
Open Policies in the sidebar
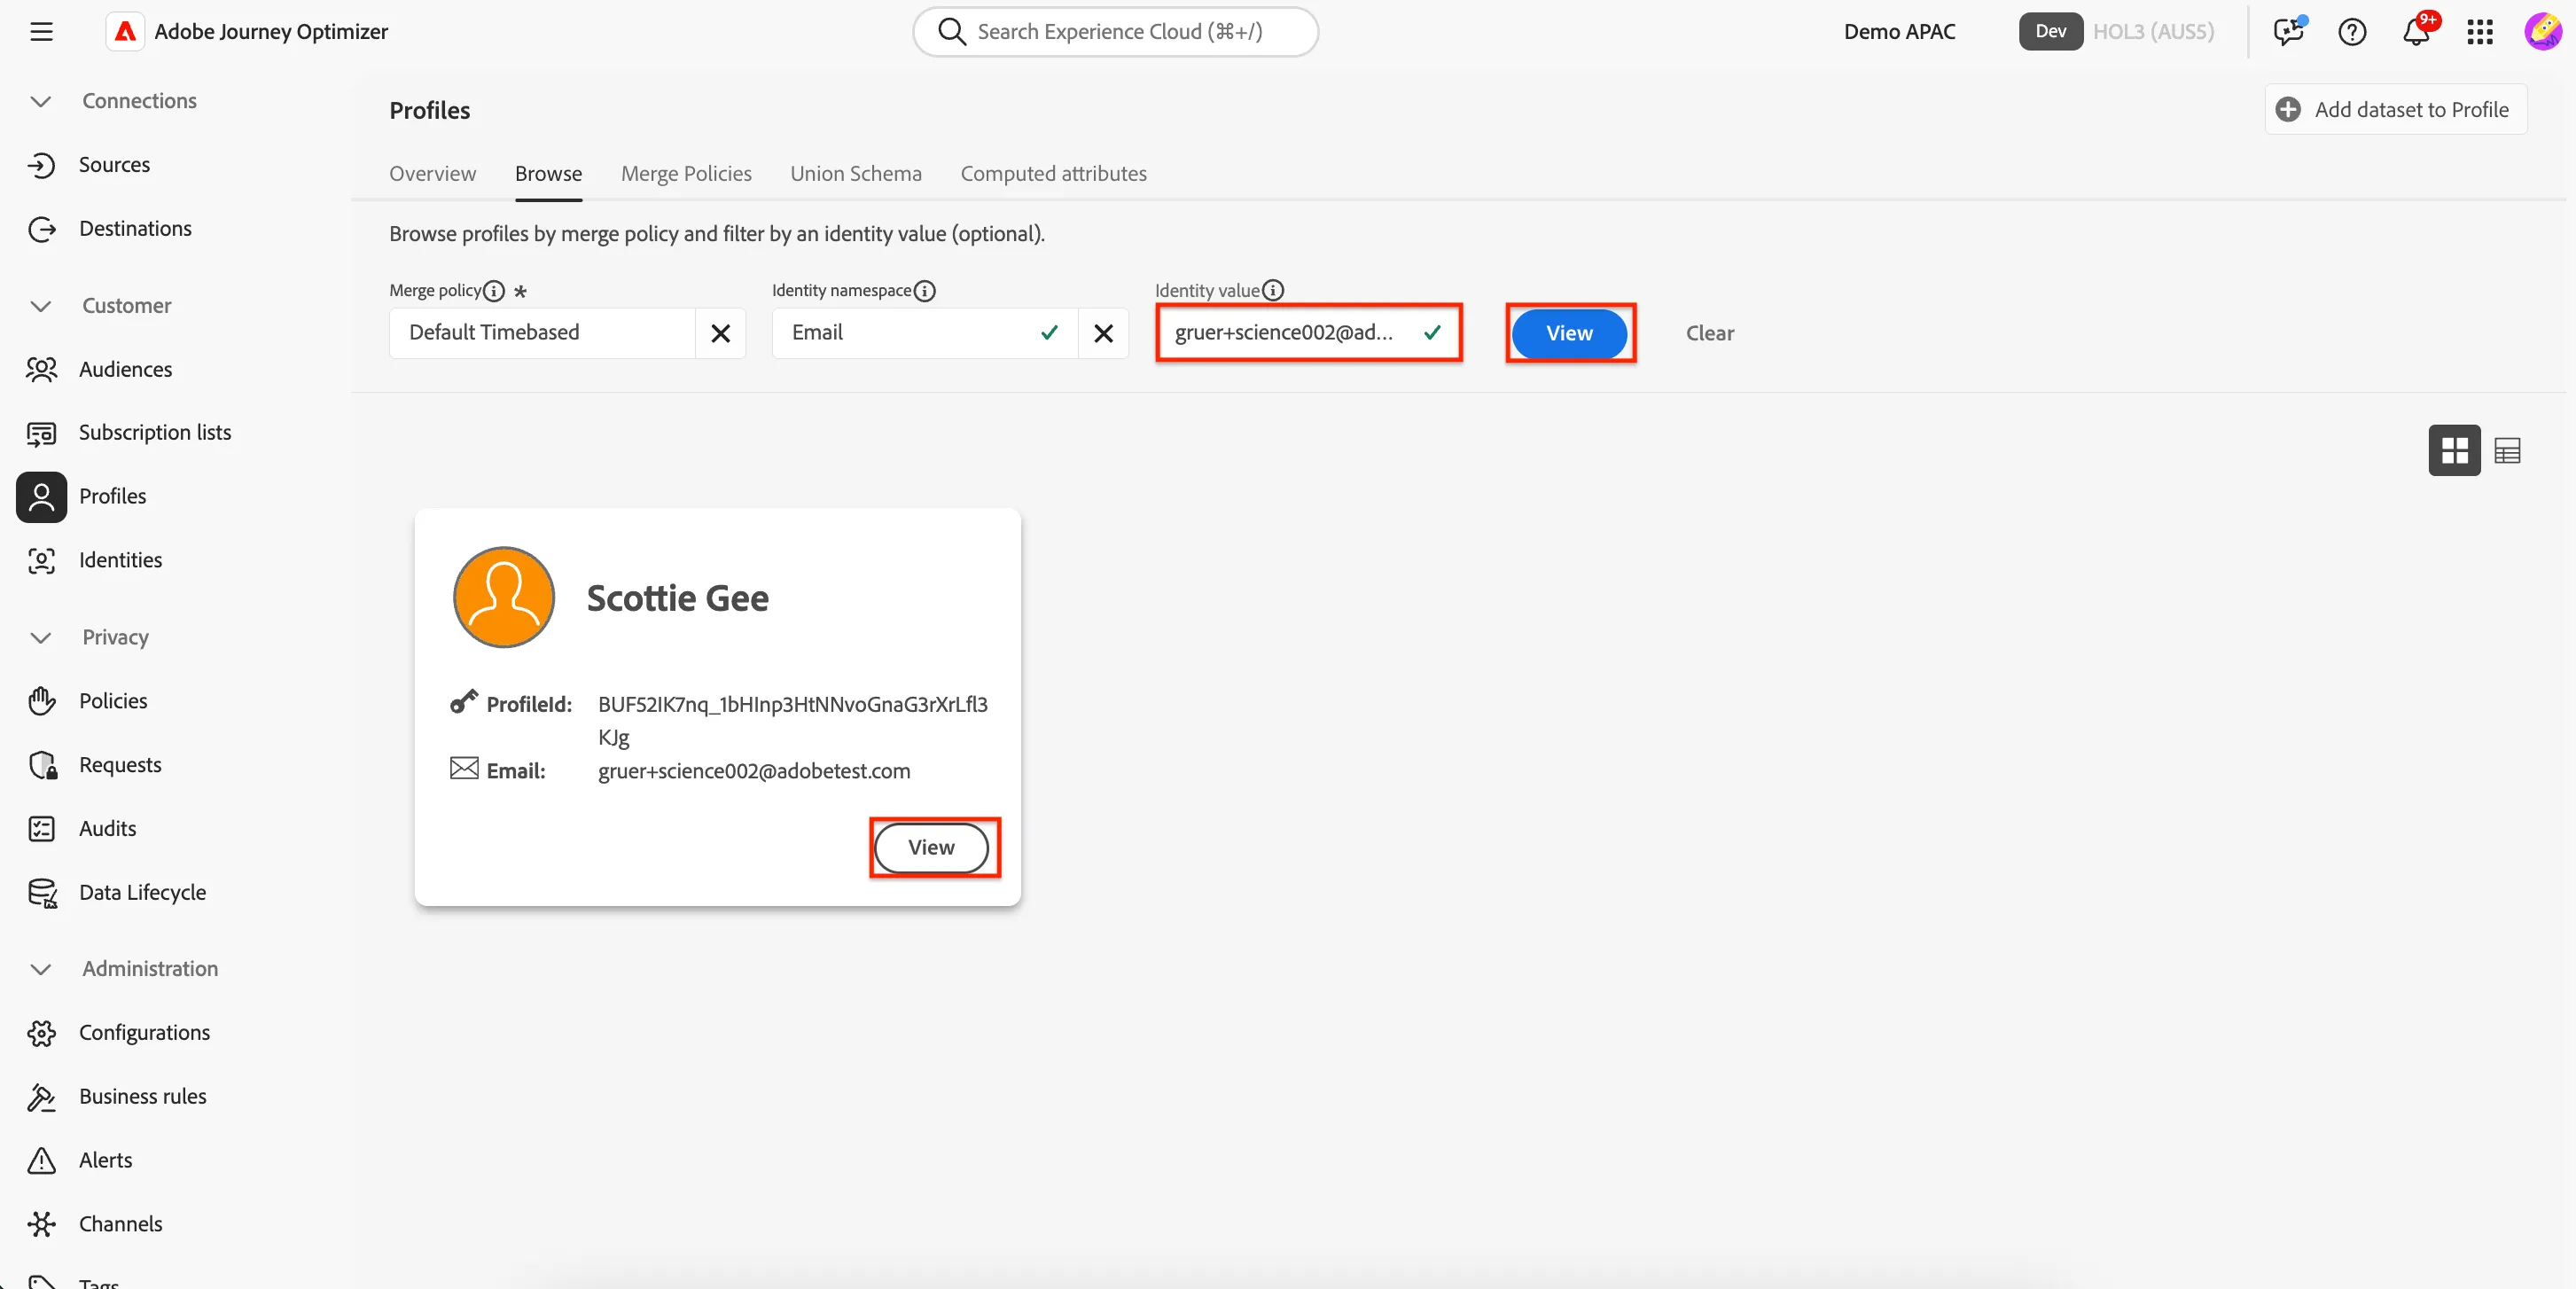click(113, 701)
